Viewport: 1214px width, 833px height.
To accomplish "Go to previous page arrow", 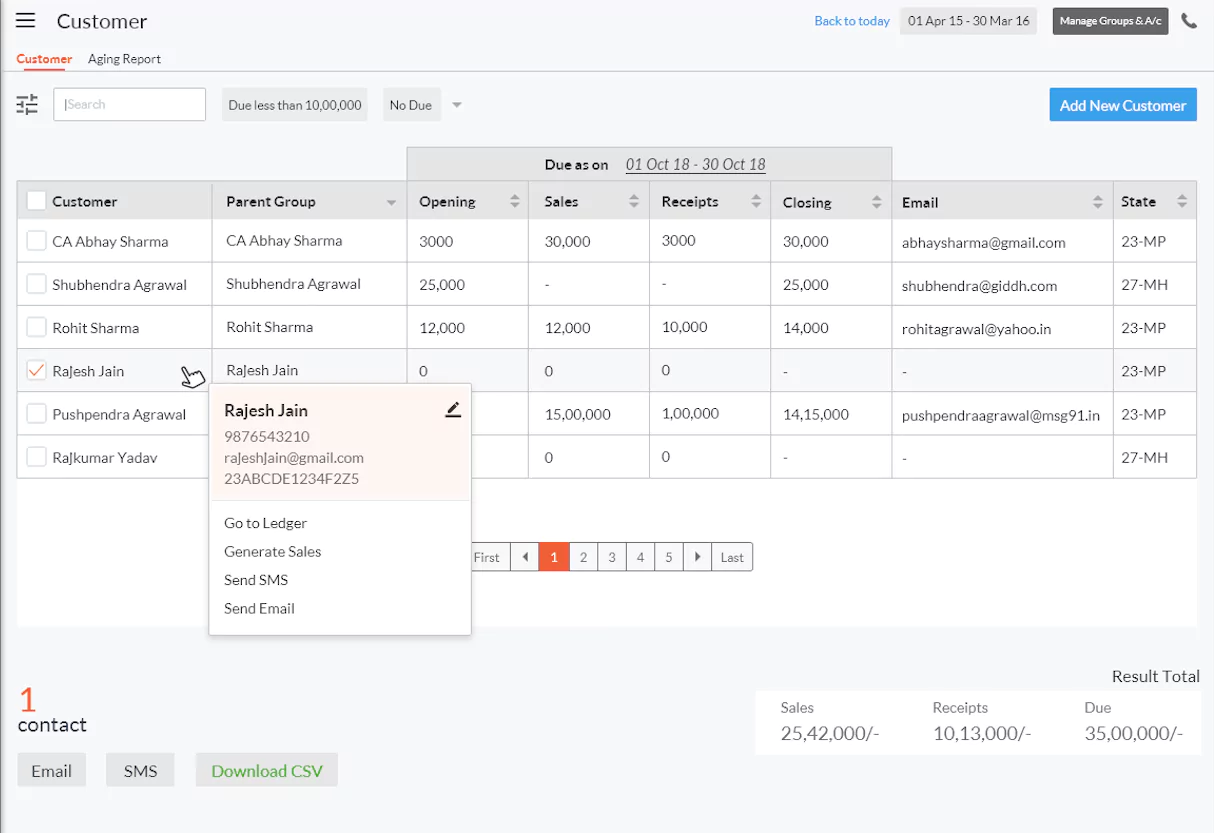I will tap(524, 557).
